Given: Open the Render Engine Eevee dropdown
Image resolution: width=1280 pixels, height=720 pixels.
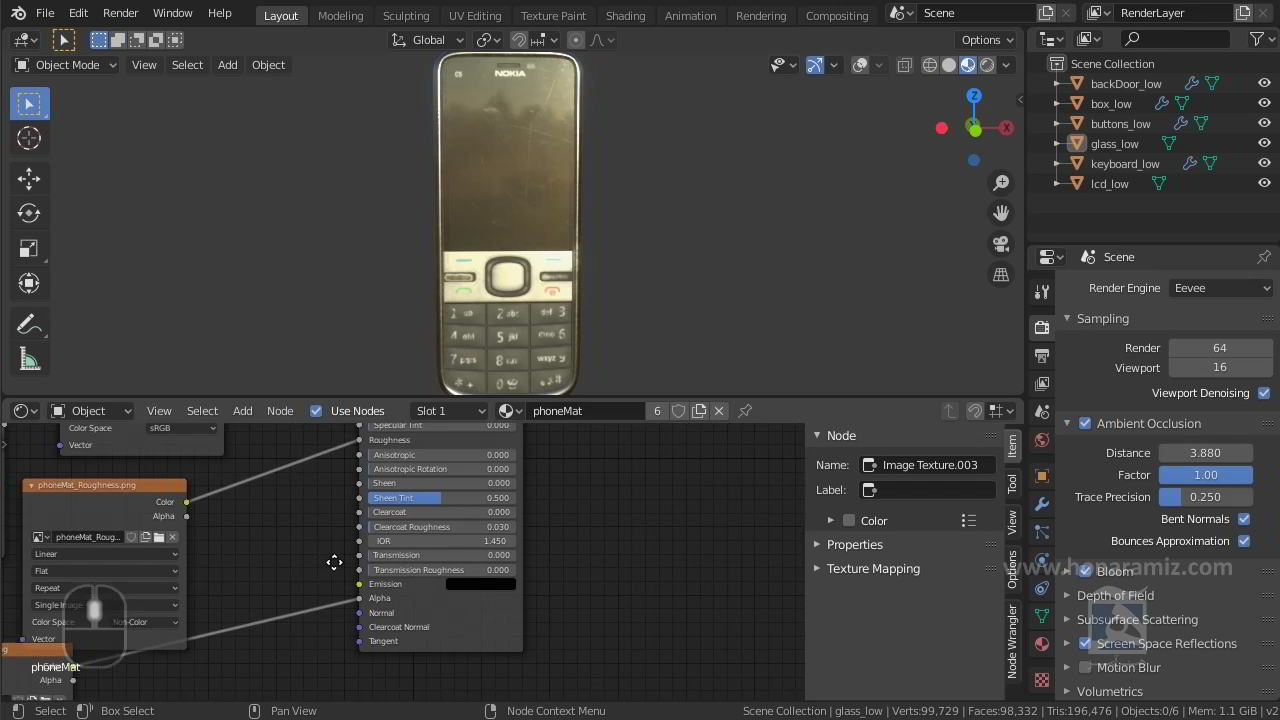Looking at the screenshot, I should (x=1221, y=288).
